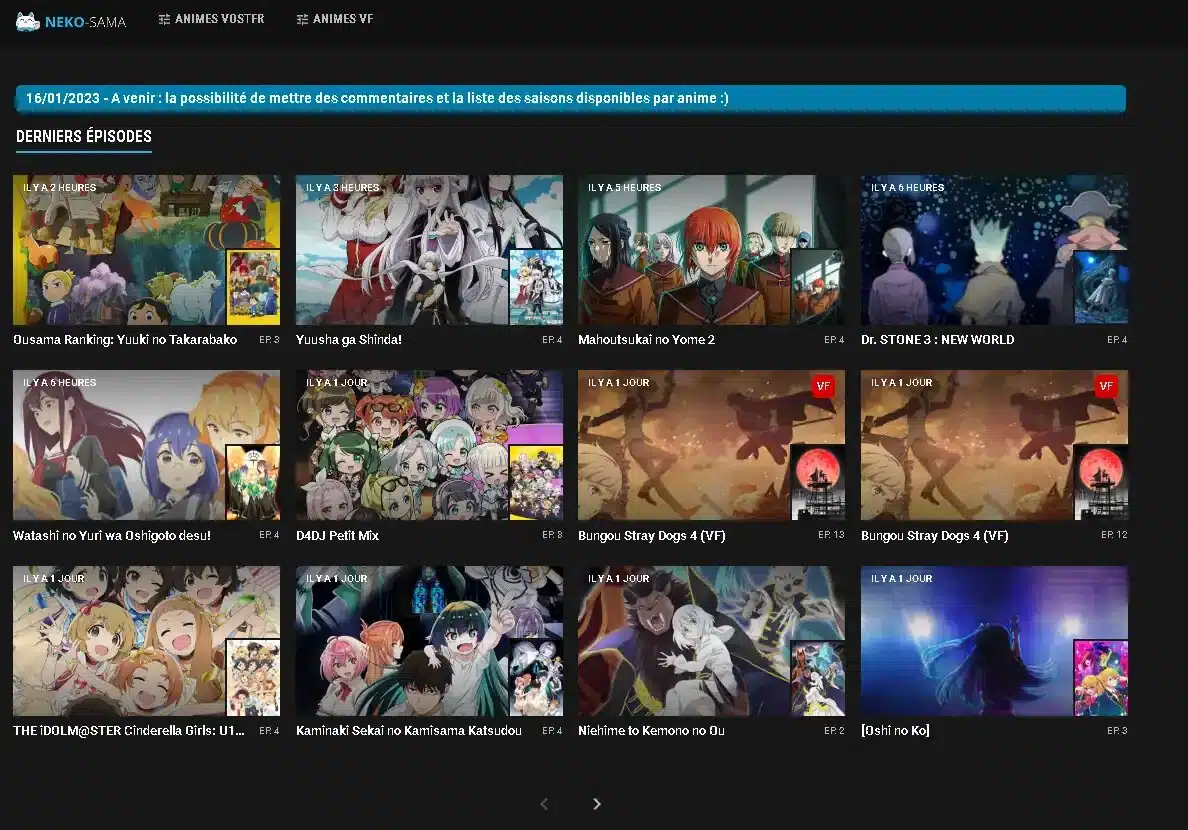Click EP 2 label of Niehime to Kemono no Ou
The width and height of the screenshot is (1188, 830).
[x=834, y=730]
